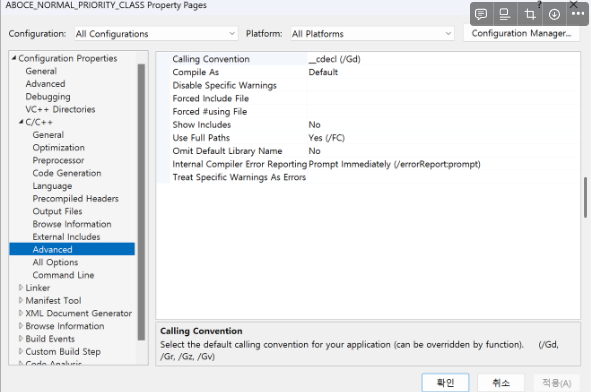The width and height of the screenshot is (591, 392).
Task: Select the crop tool icon
Action: [x=530, y=14]
